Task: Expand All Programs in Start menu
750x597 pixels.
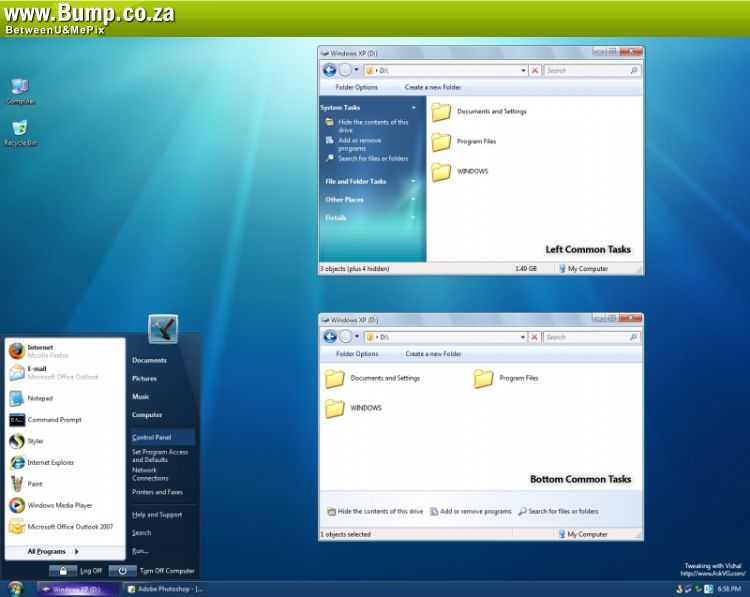Action: pyautogui.click(x=52, y=551)
